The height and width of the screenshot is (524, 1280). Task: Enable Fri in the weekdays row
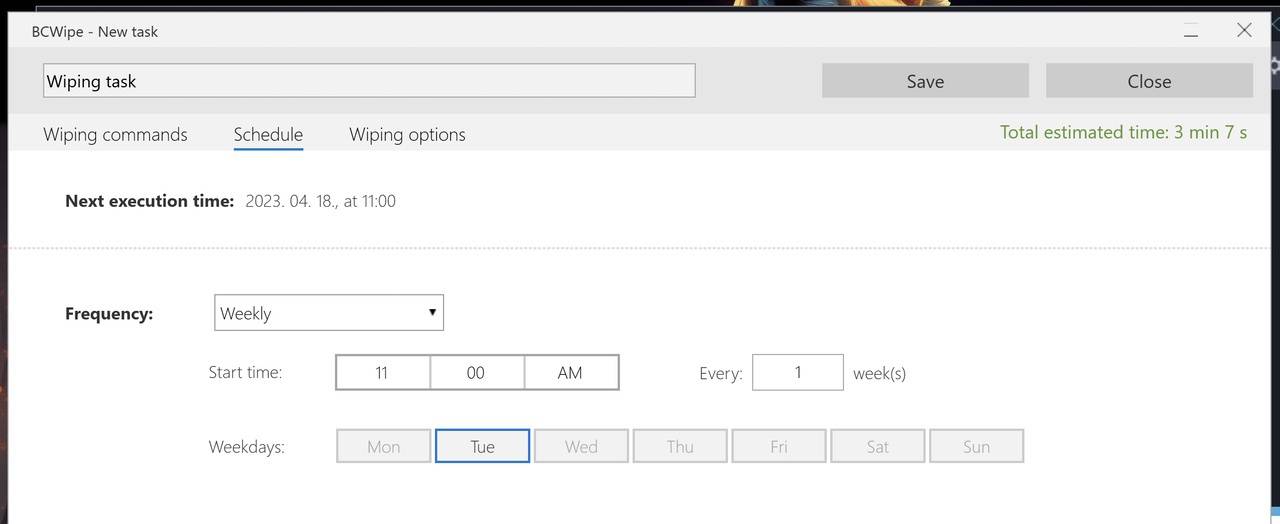pos(779,446)
